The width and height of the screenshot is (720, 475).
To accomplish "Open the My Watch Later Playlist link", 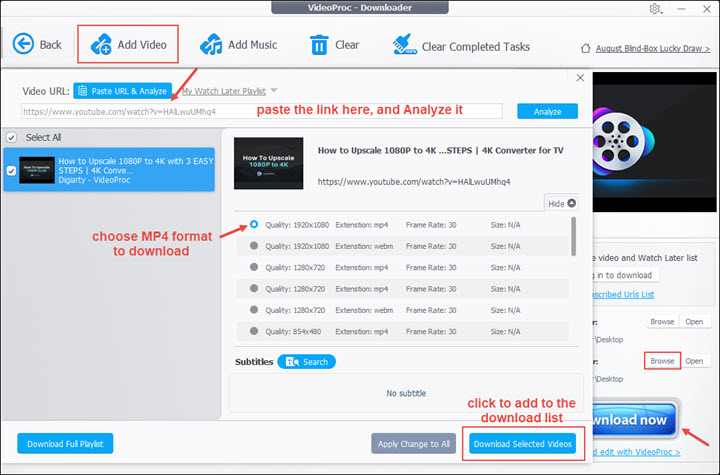I will point(224,91).
